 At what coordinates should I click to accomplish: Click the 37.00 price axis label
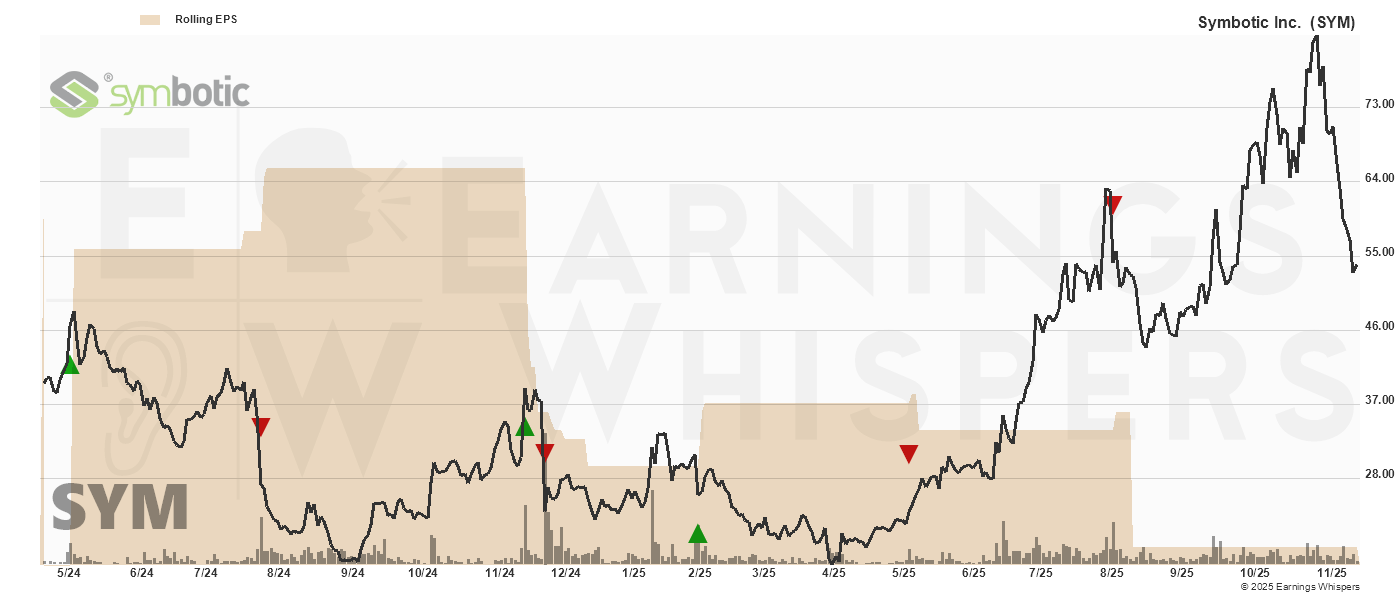click(x=1379, y=400)
